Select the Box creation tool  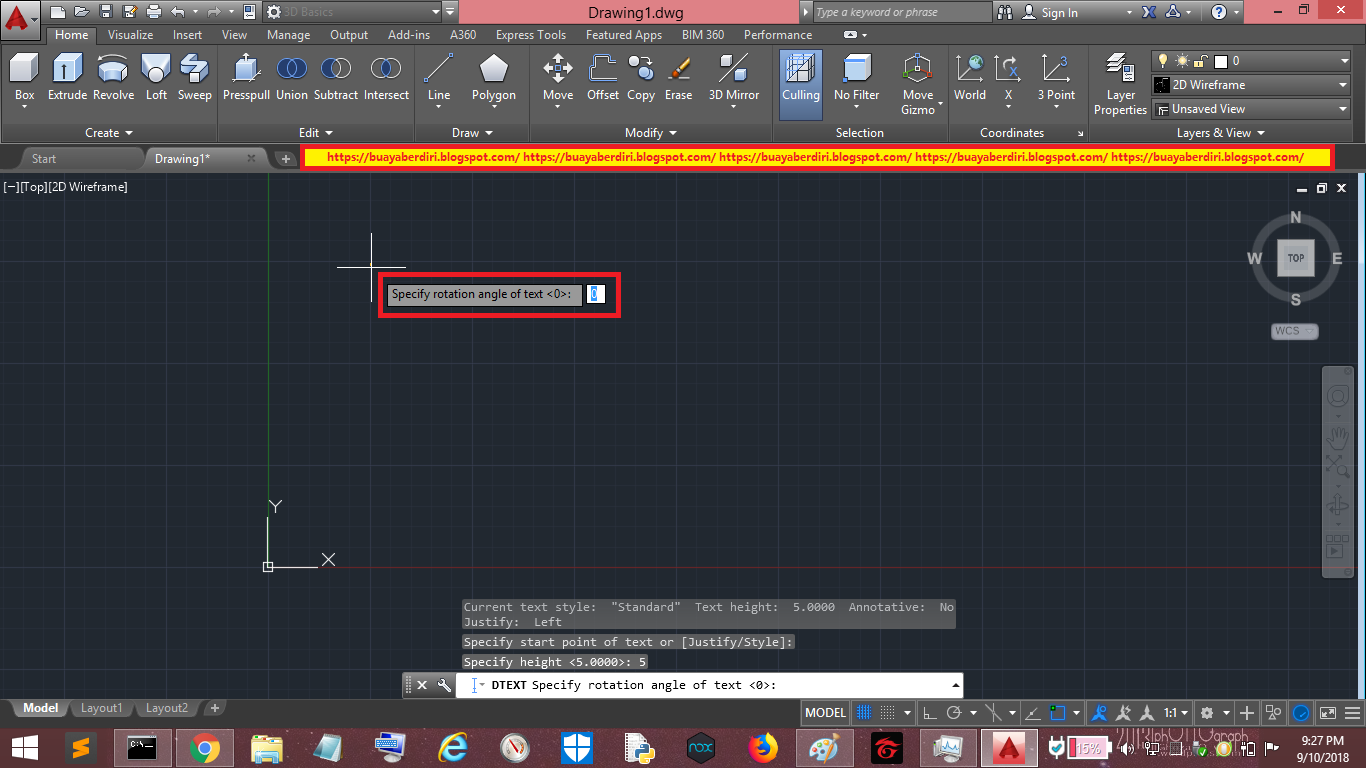[x=23, y=78]
